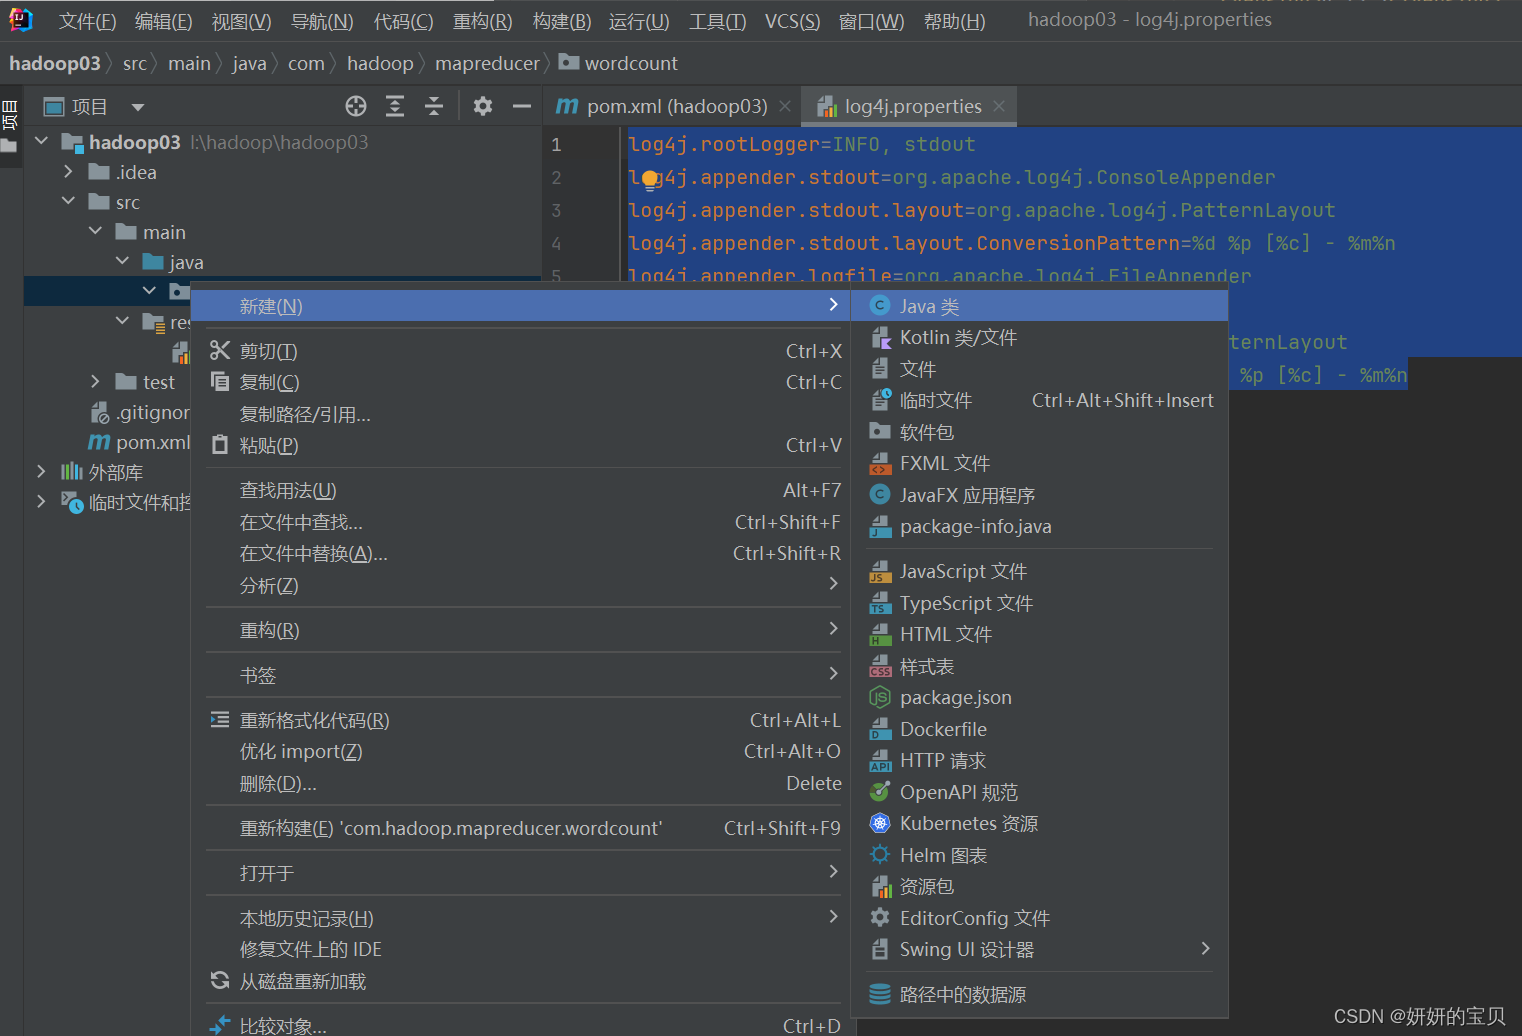1522x1036 pixels.
Task: Select pom.xml file in project tree
Action: [152, 442]
